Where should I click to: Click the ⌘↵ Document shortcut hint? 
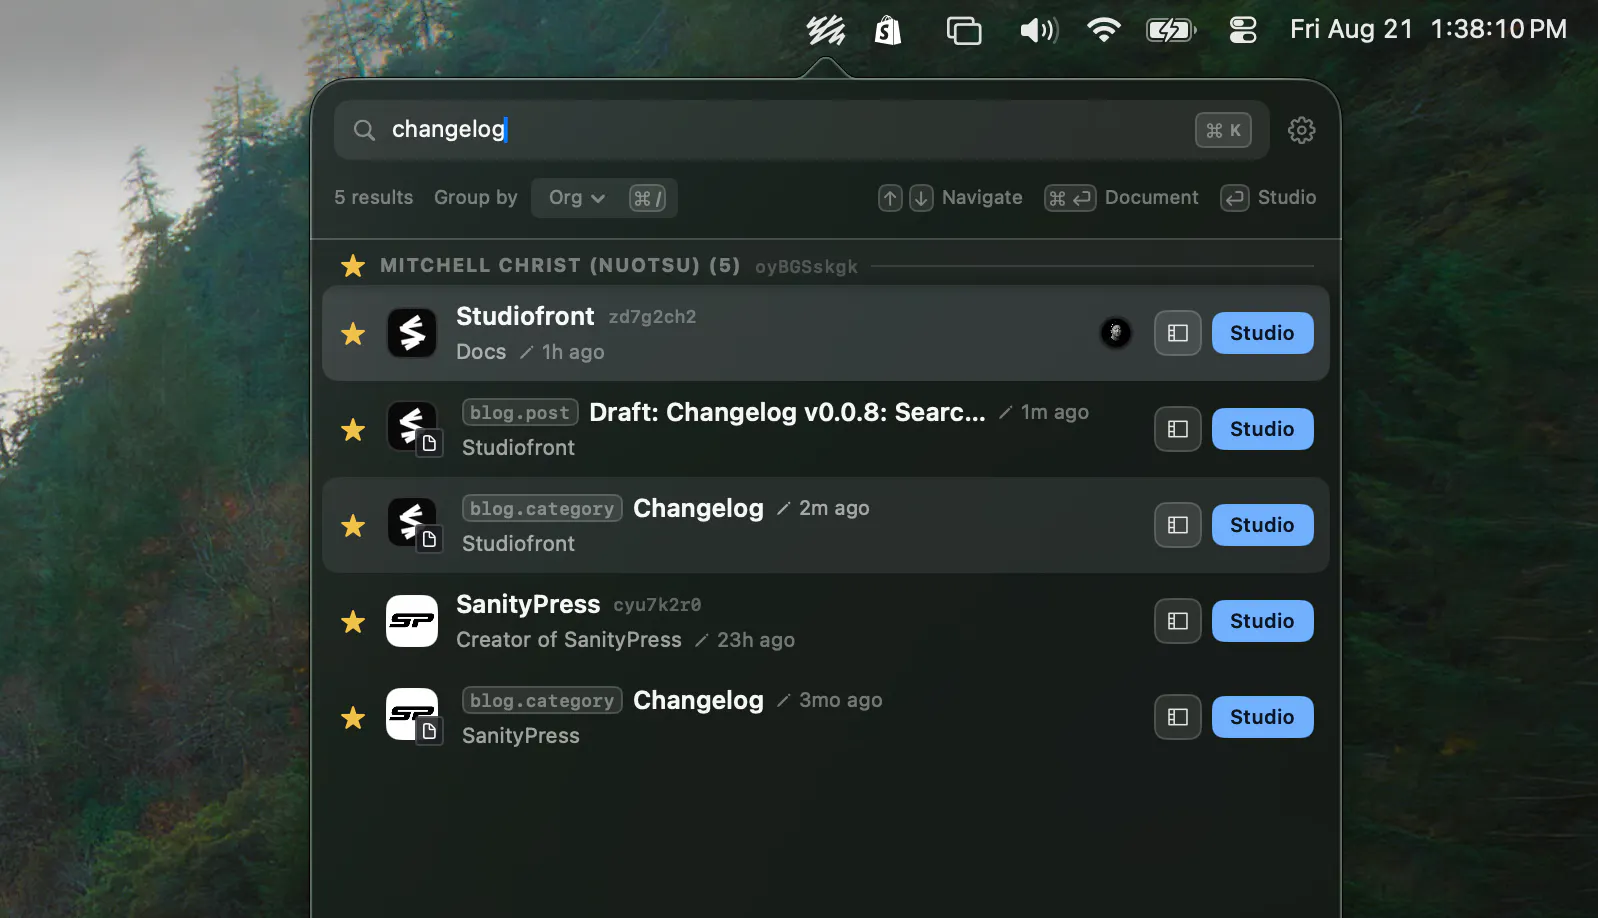pos(1070,198)
